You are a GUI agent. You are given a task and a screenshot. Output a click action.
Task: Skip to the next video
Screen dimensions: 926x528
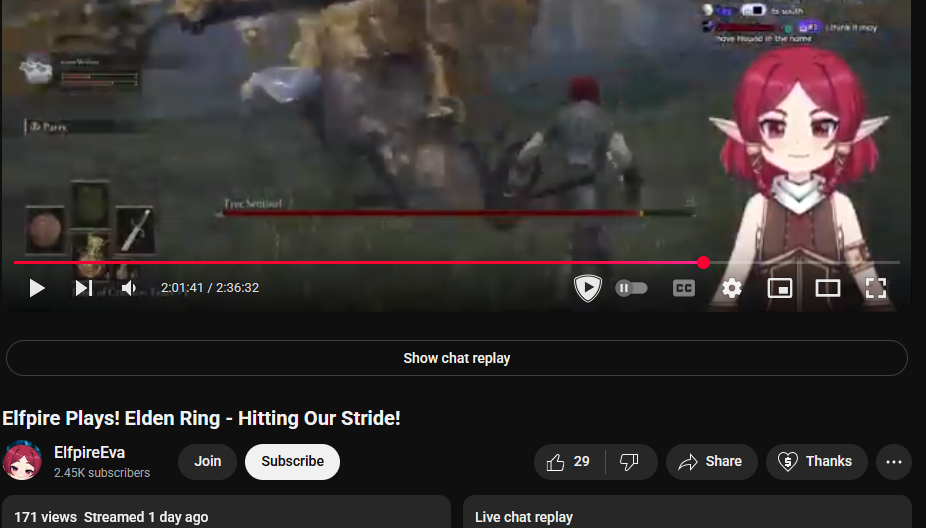pyautogui.click(x=83, y=288)
